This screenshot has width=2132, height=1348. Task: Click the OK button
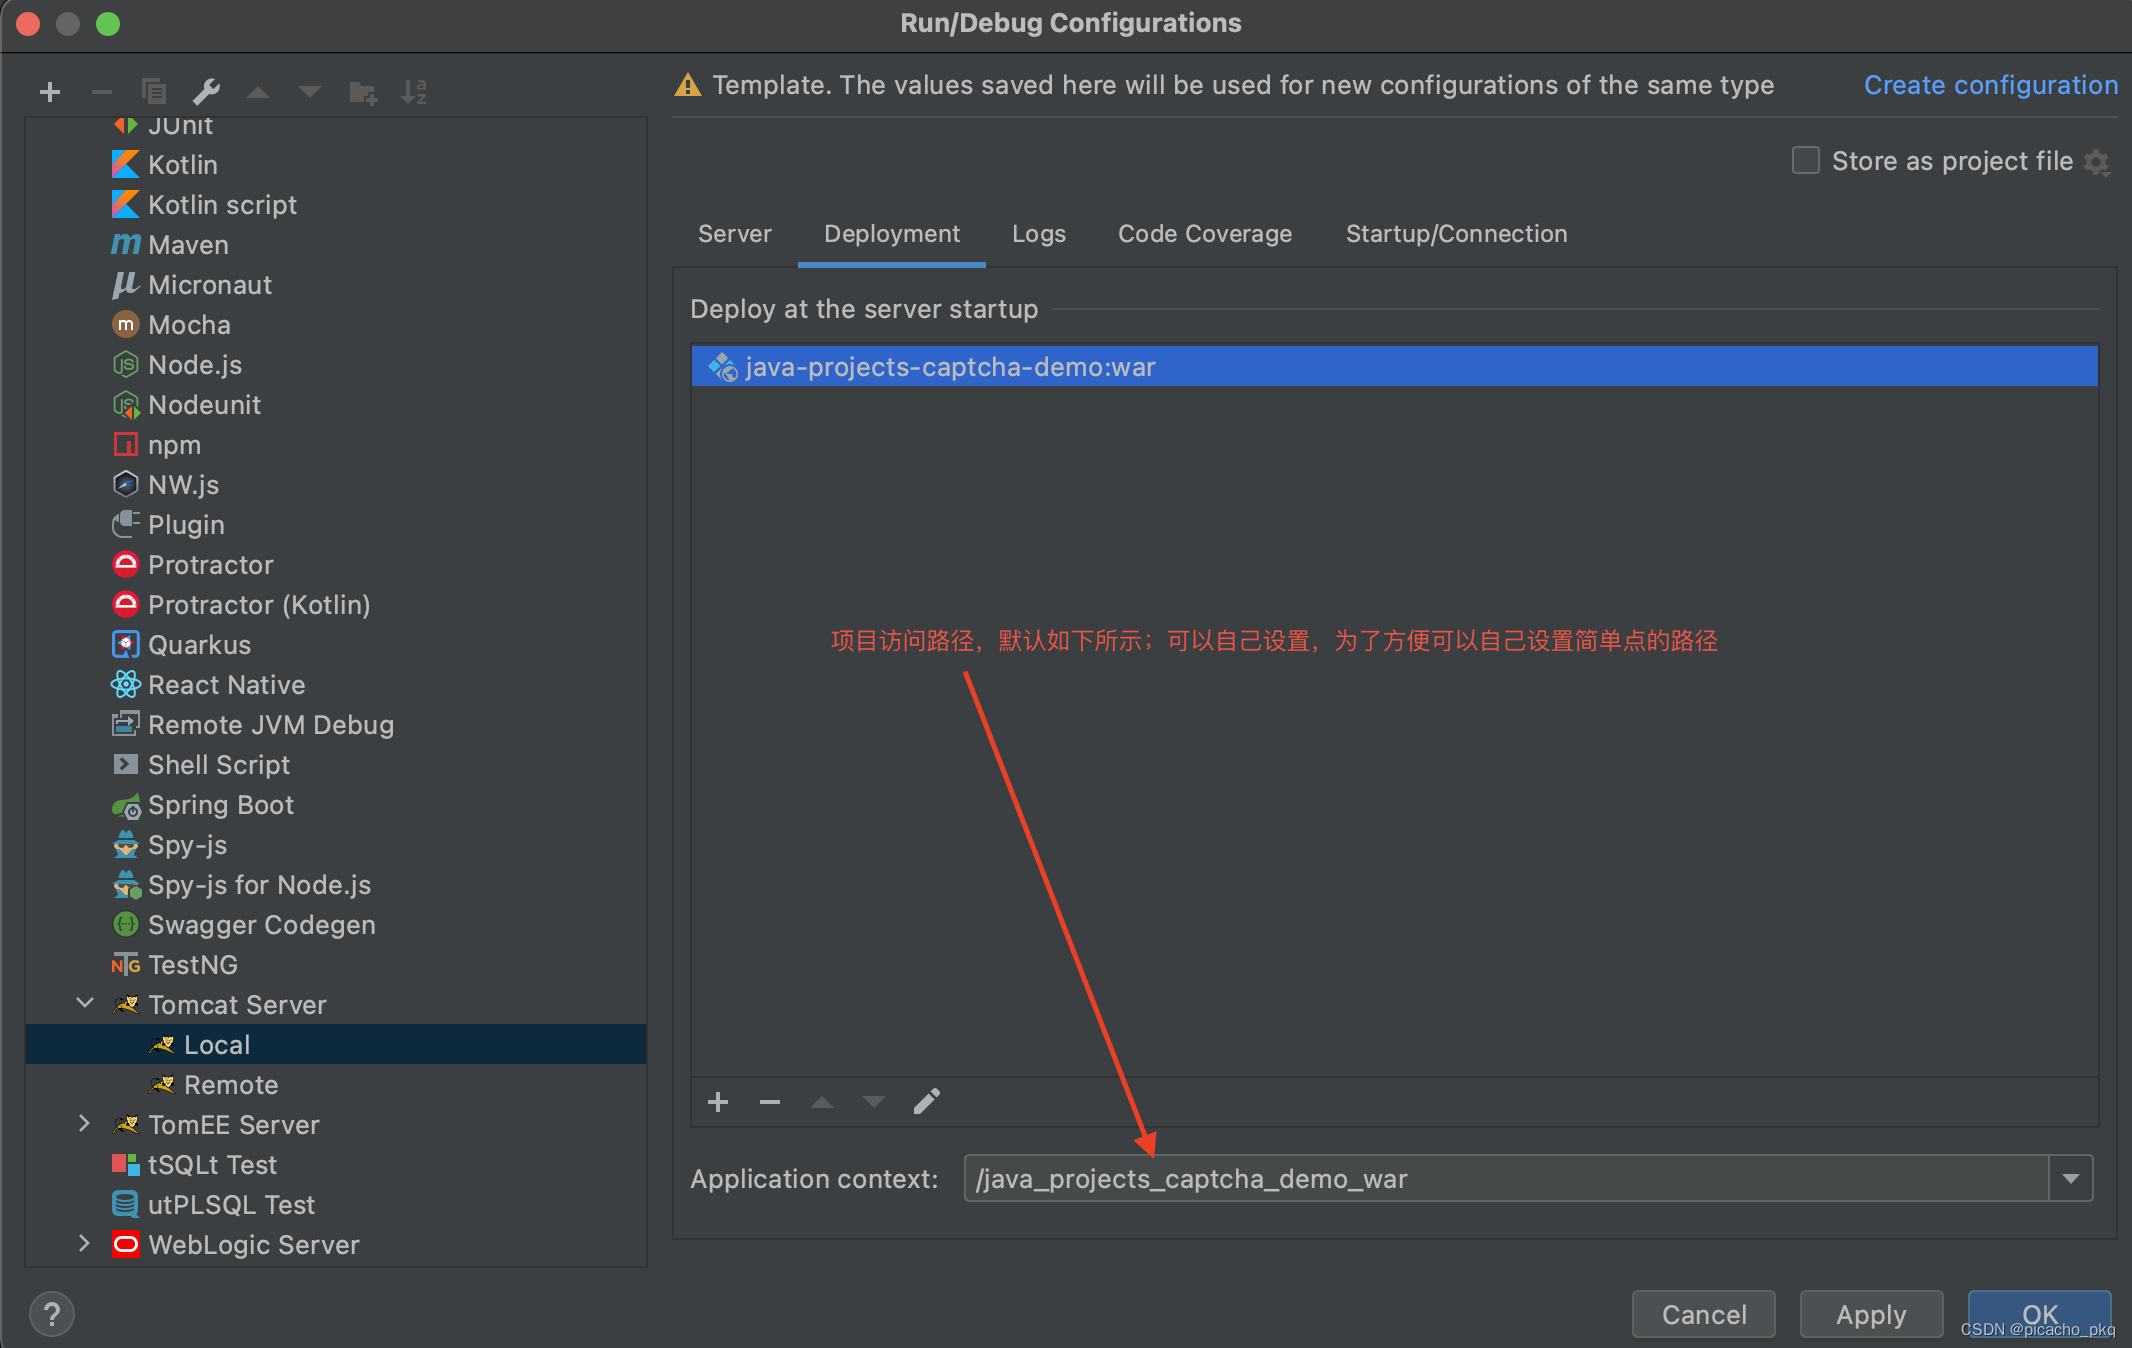[2040, 1314]
